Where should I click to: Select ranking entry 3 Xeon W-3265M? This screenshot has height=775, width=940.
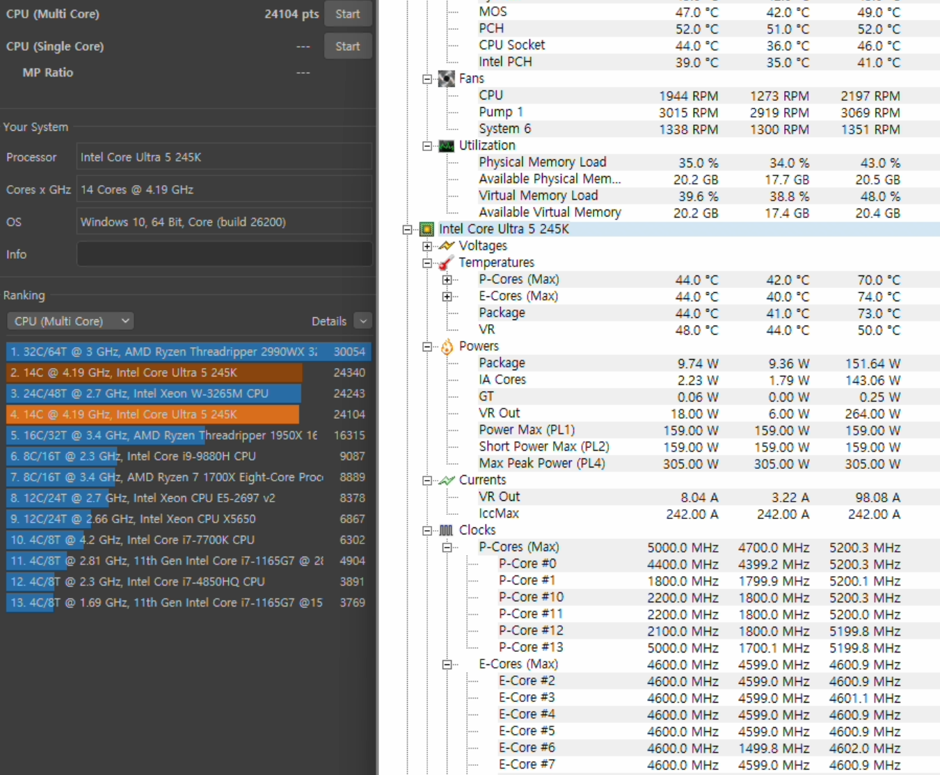188,394
